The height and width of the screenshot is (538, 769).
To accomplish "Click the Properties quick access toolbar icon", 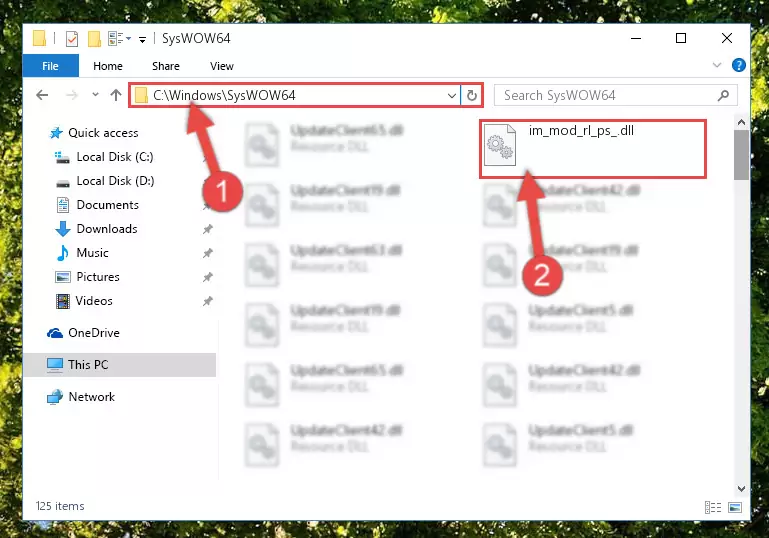I will [72, 38].
